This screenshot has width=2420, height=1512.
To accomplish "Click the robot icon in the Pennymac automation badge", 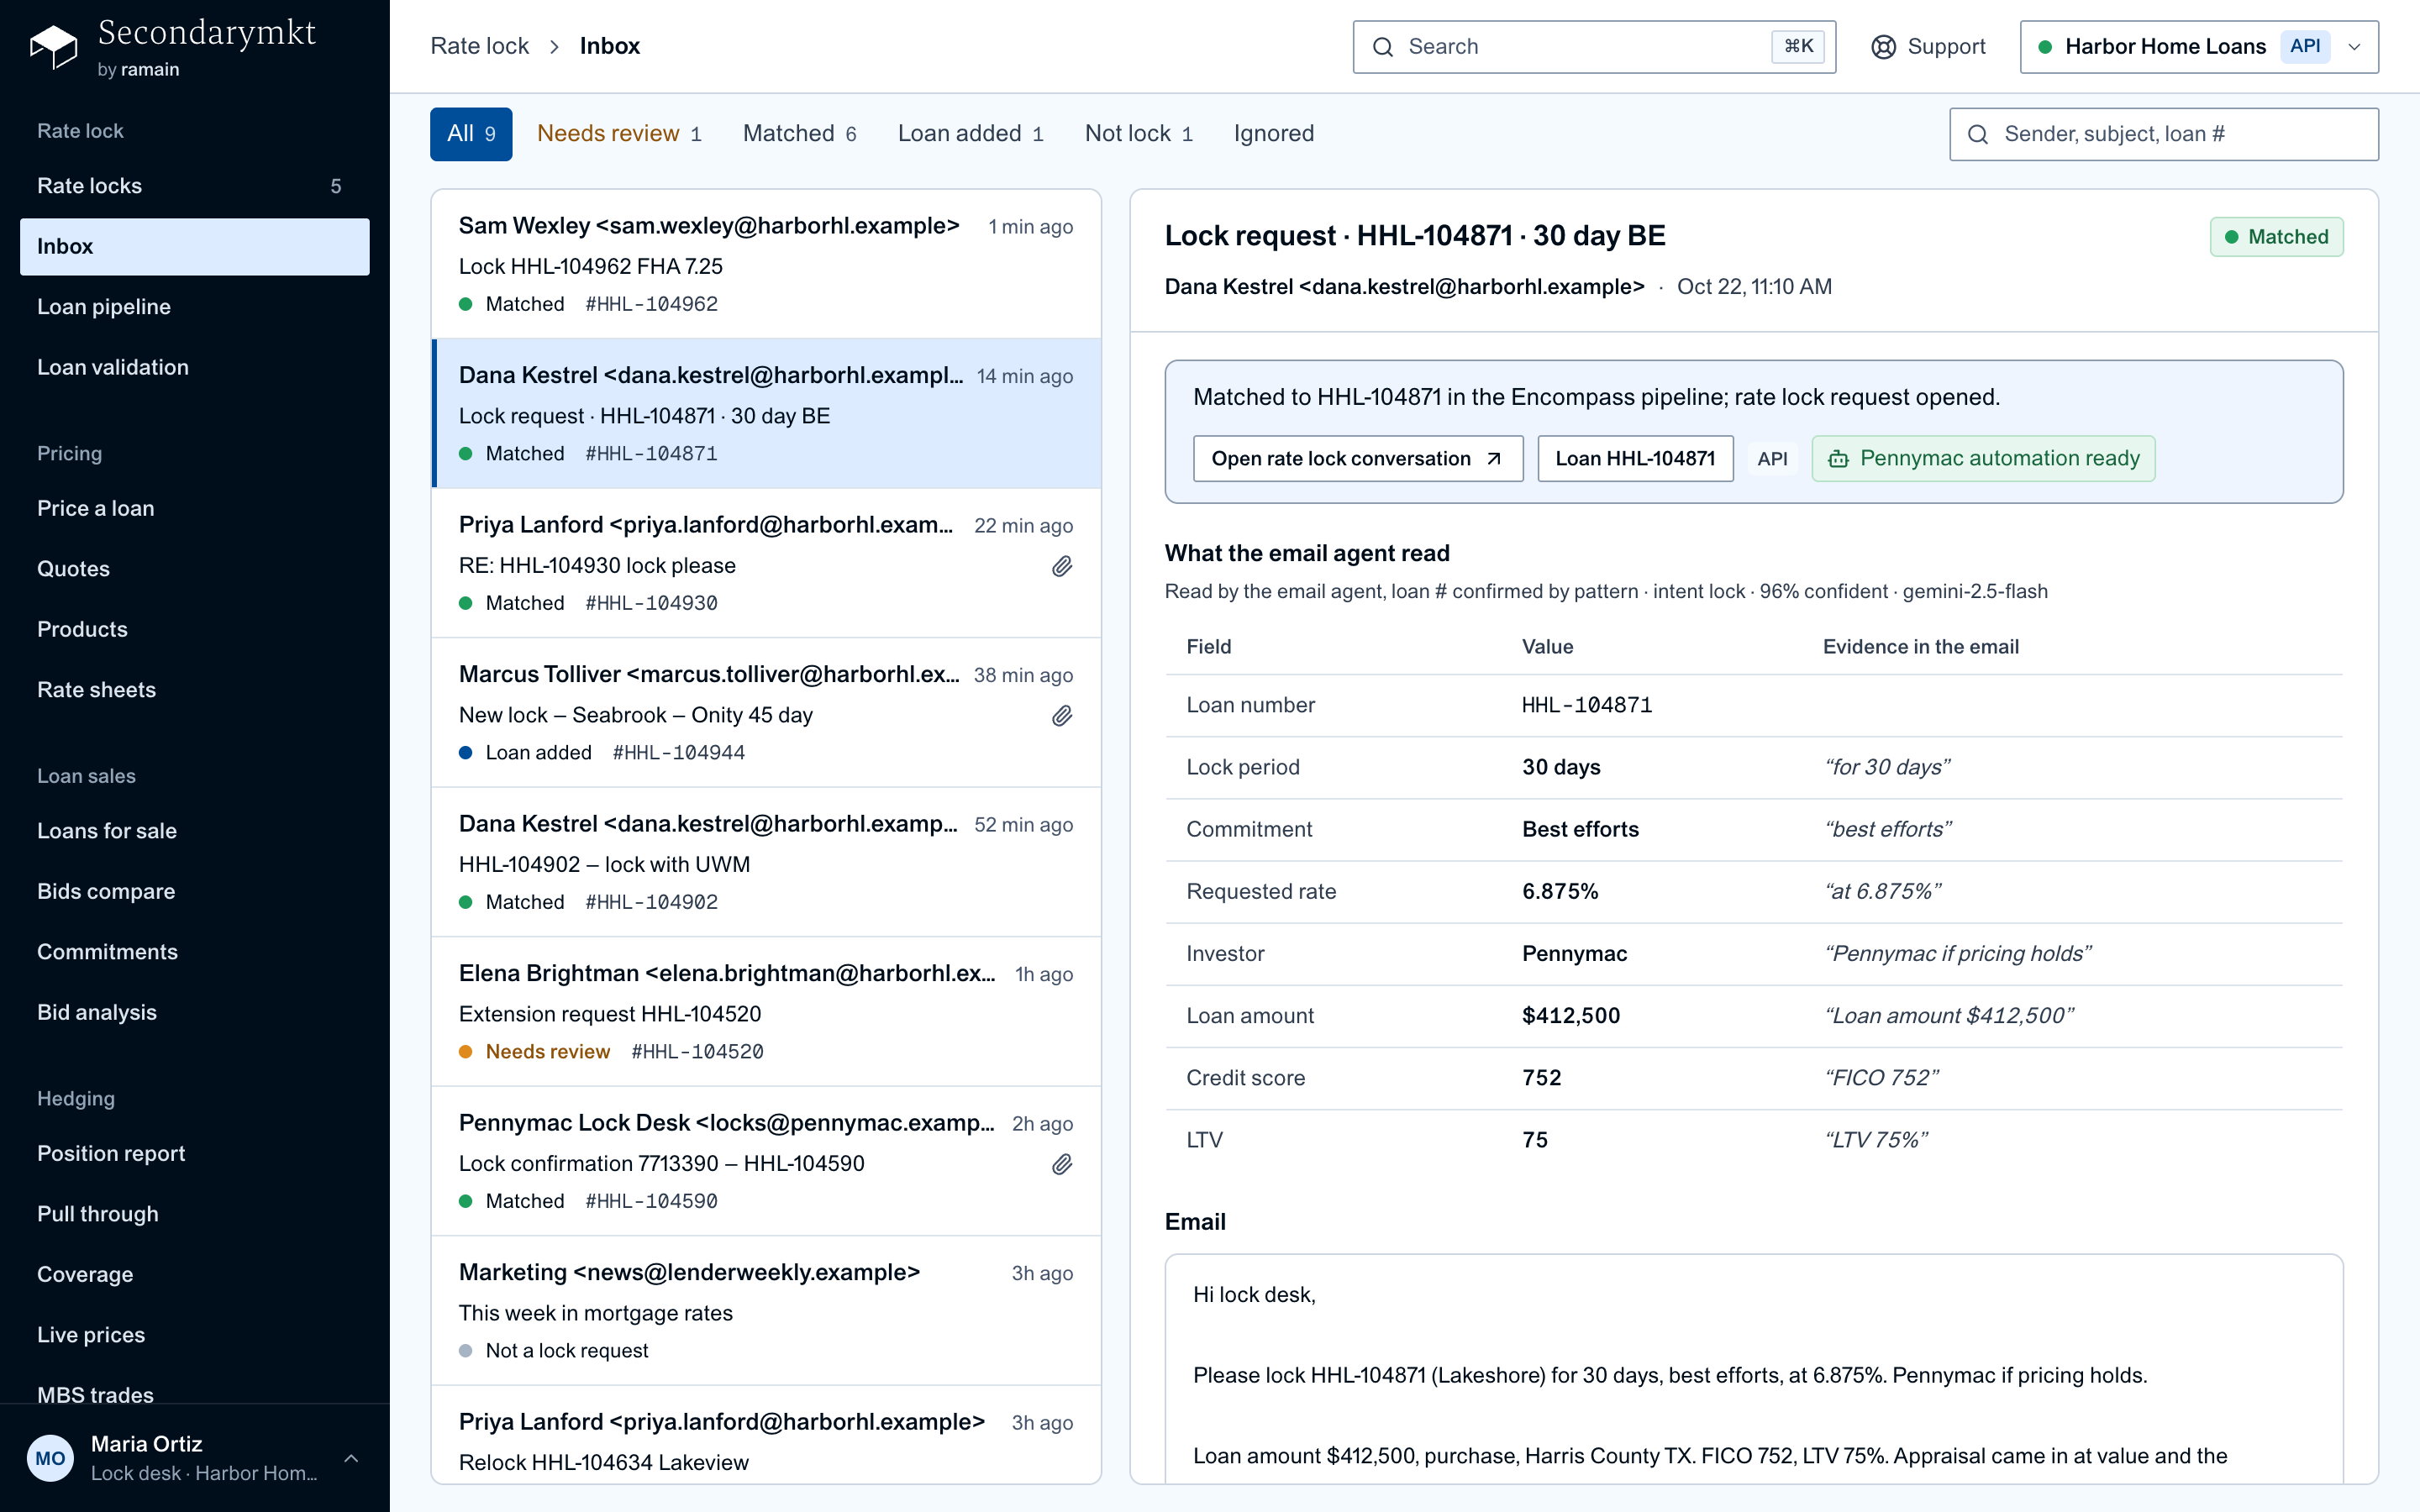I will pyautogui.click(x=1838, y=459).
